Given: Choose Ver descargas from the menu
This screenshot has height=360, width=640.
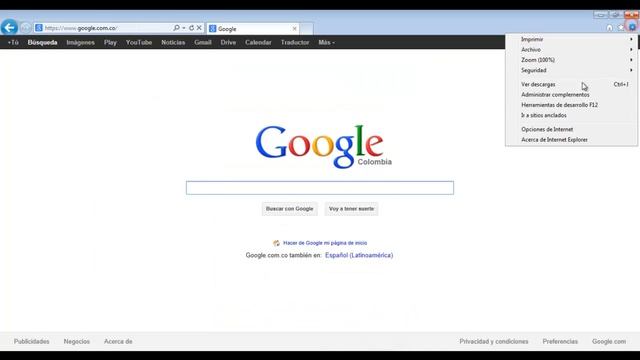Looking at the screenshot, I should [571, 84].
